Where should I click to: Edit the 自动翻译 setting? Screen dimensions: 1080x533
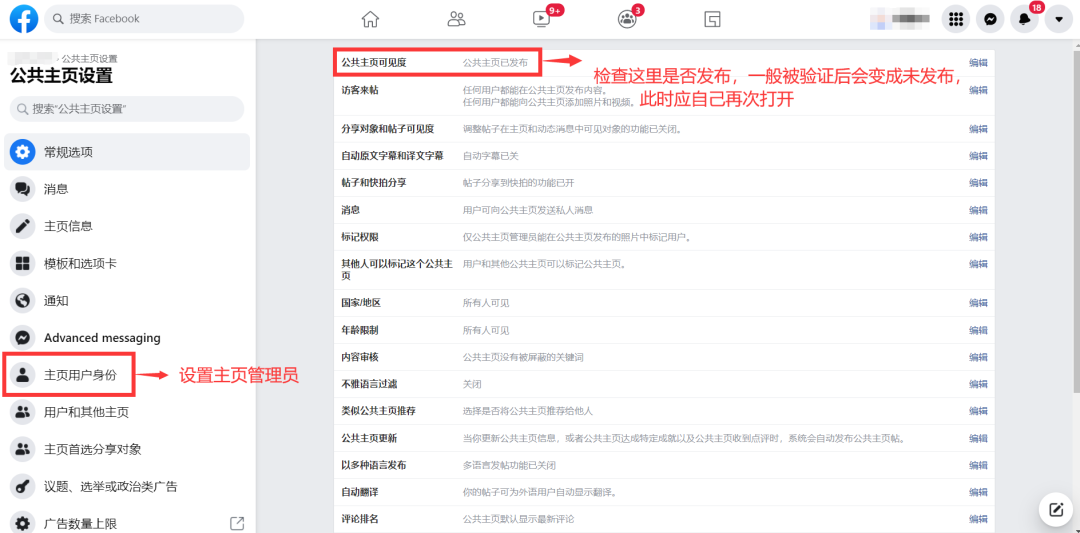point(978,492)
